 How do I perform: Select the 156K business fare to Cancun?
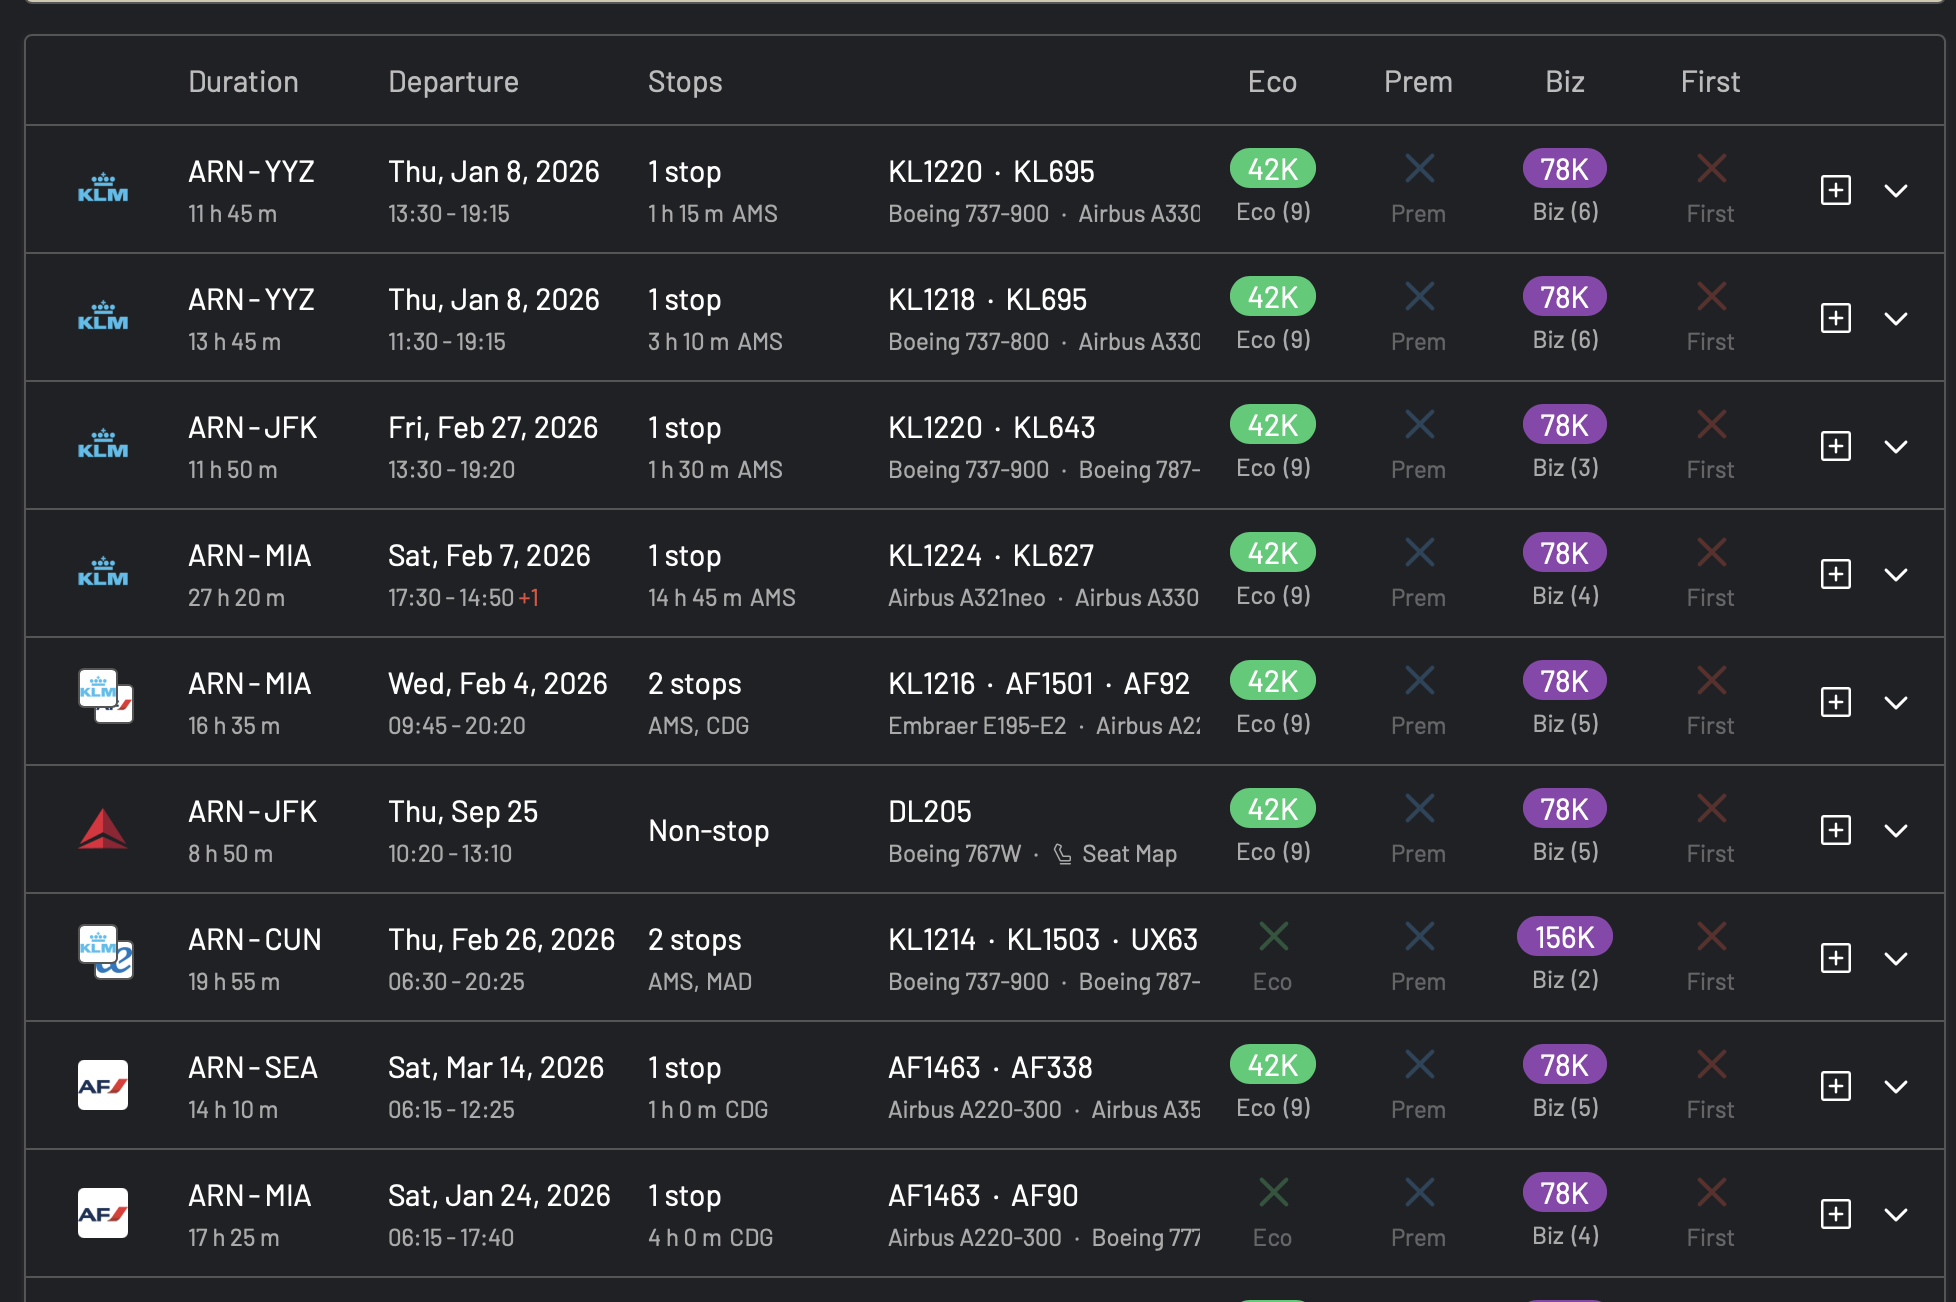point(1564,937)
